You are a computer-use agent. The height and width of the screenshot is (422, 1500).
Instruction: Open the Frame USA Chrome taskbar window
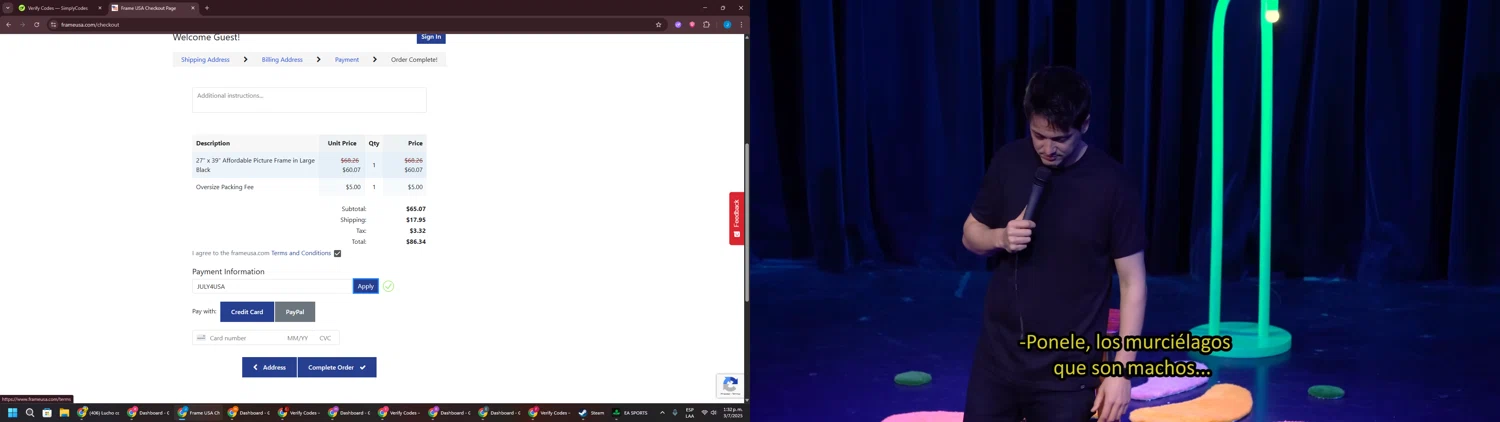coord(198,412)
